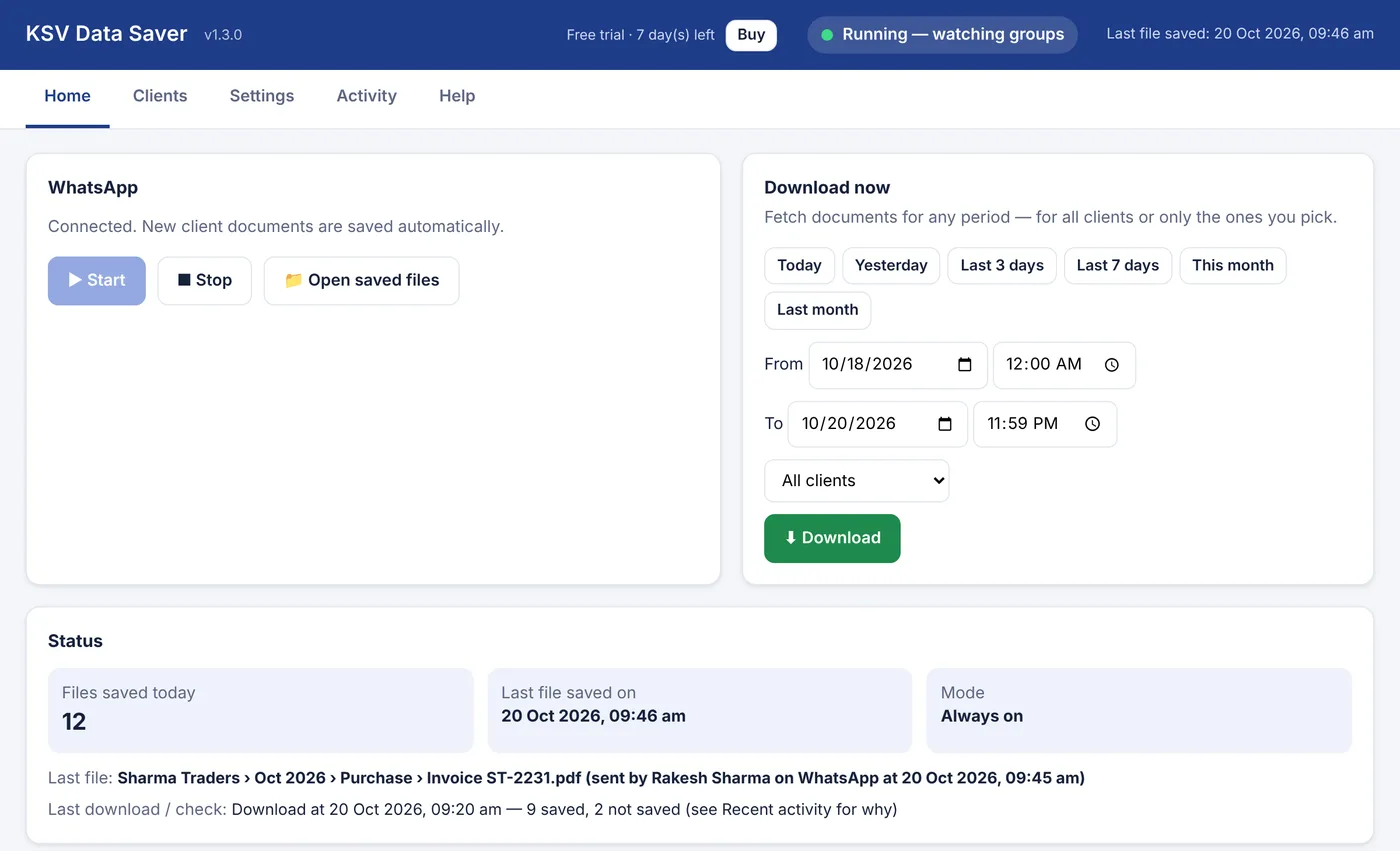Click the To date 10/20/2026 field
This screenshot has height=851, width=1400.
877,424
